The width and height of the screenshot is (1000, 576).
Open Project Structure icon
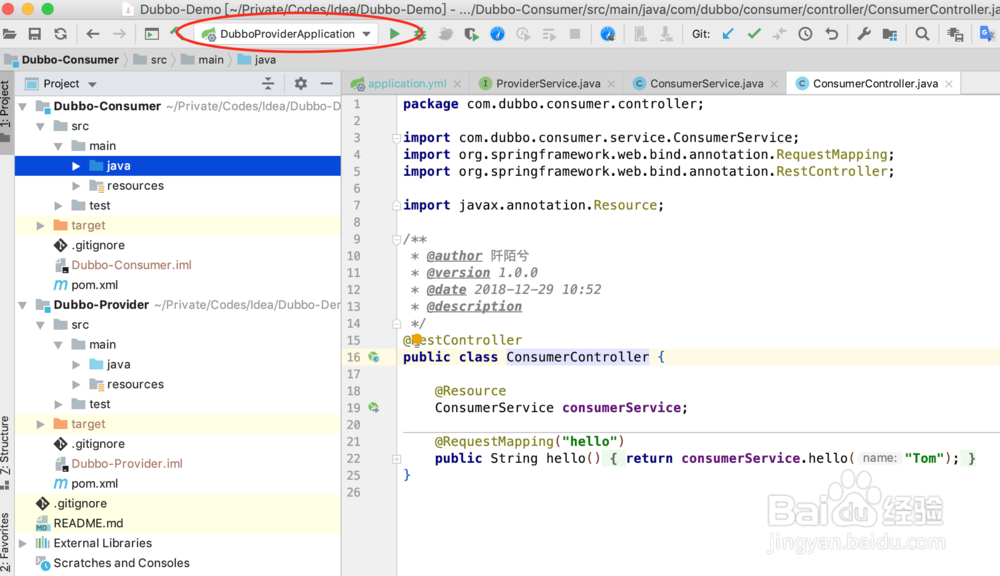[x=890, y=34]
